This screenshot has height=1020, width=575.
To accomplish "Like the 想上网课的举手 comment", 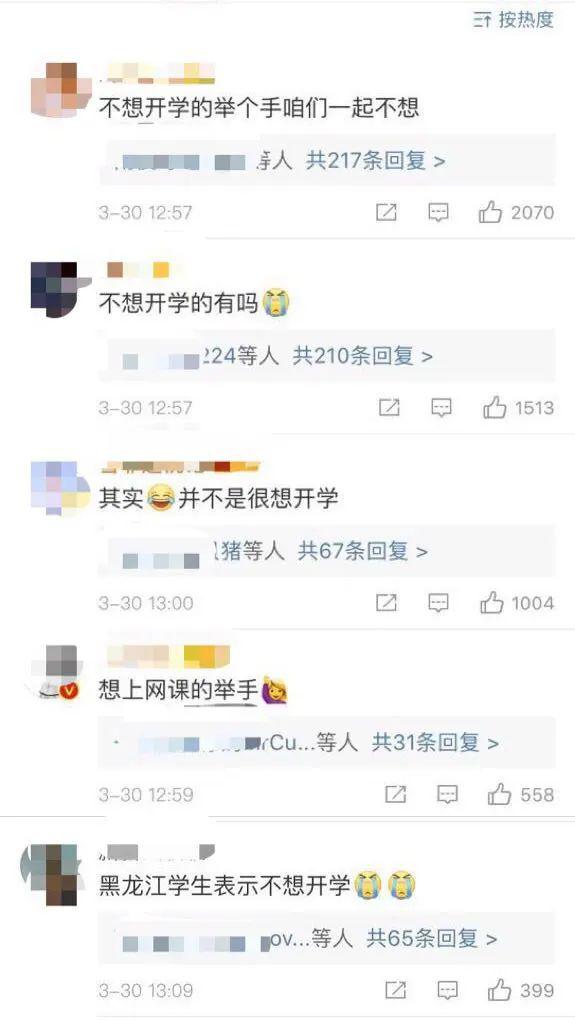I will [499, 794].
